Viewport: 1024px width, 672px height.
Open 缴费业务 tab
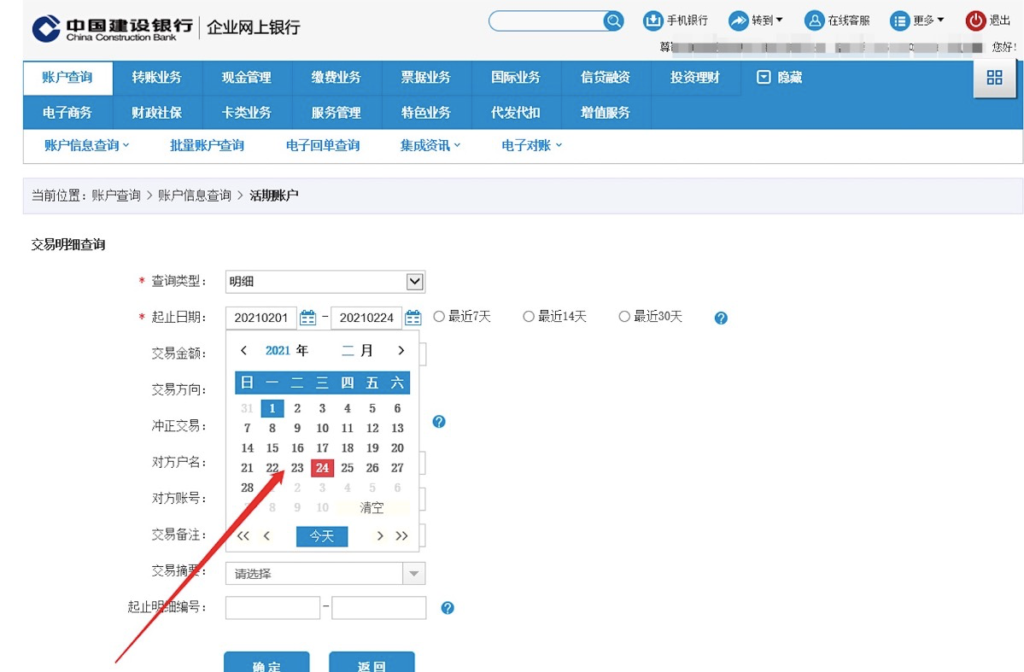pyautogui.click(x=336, y=78)
